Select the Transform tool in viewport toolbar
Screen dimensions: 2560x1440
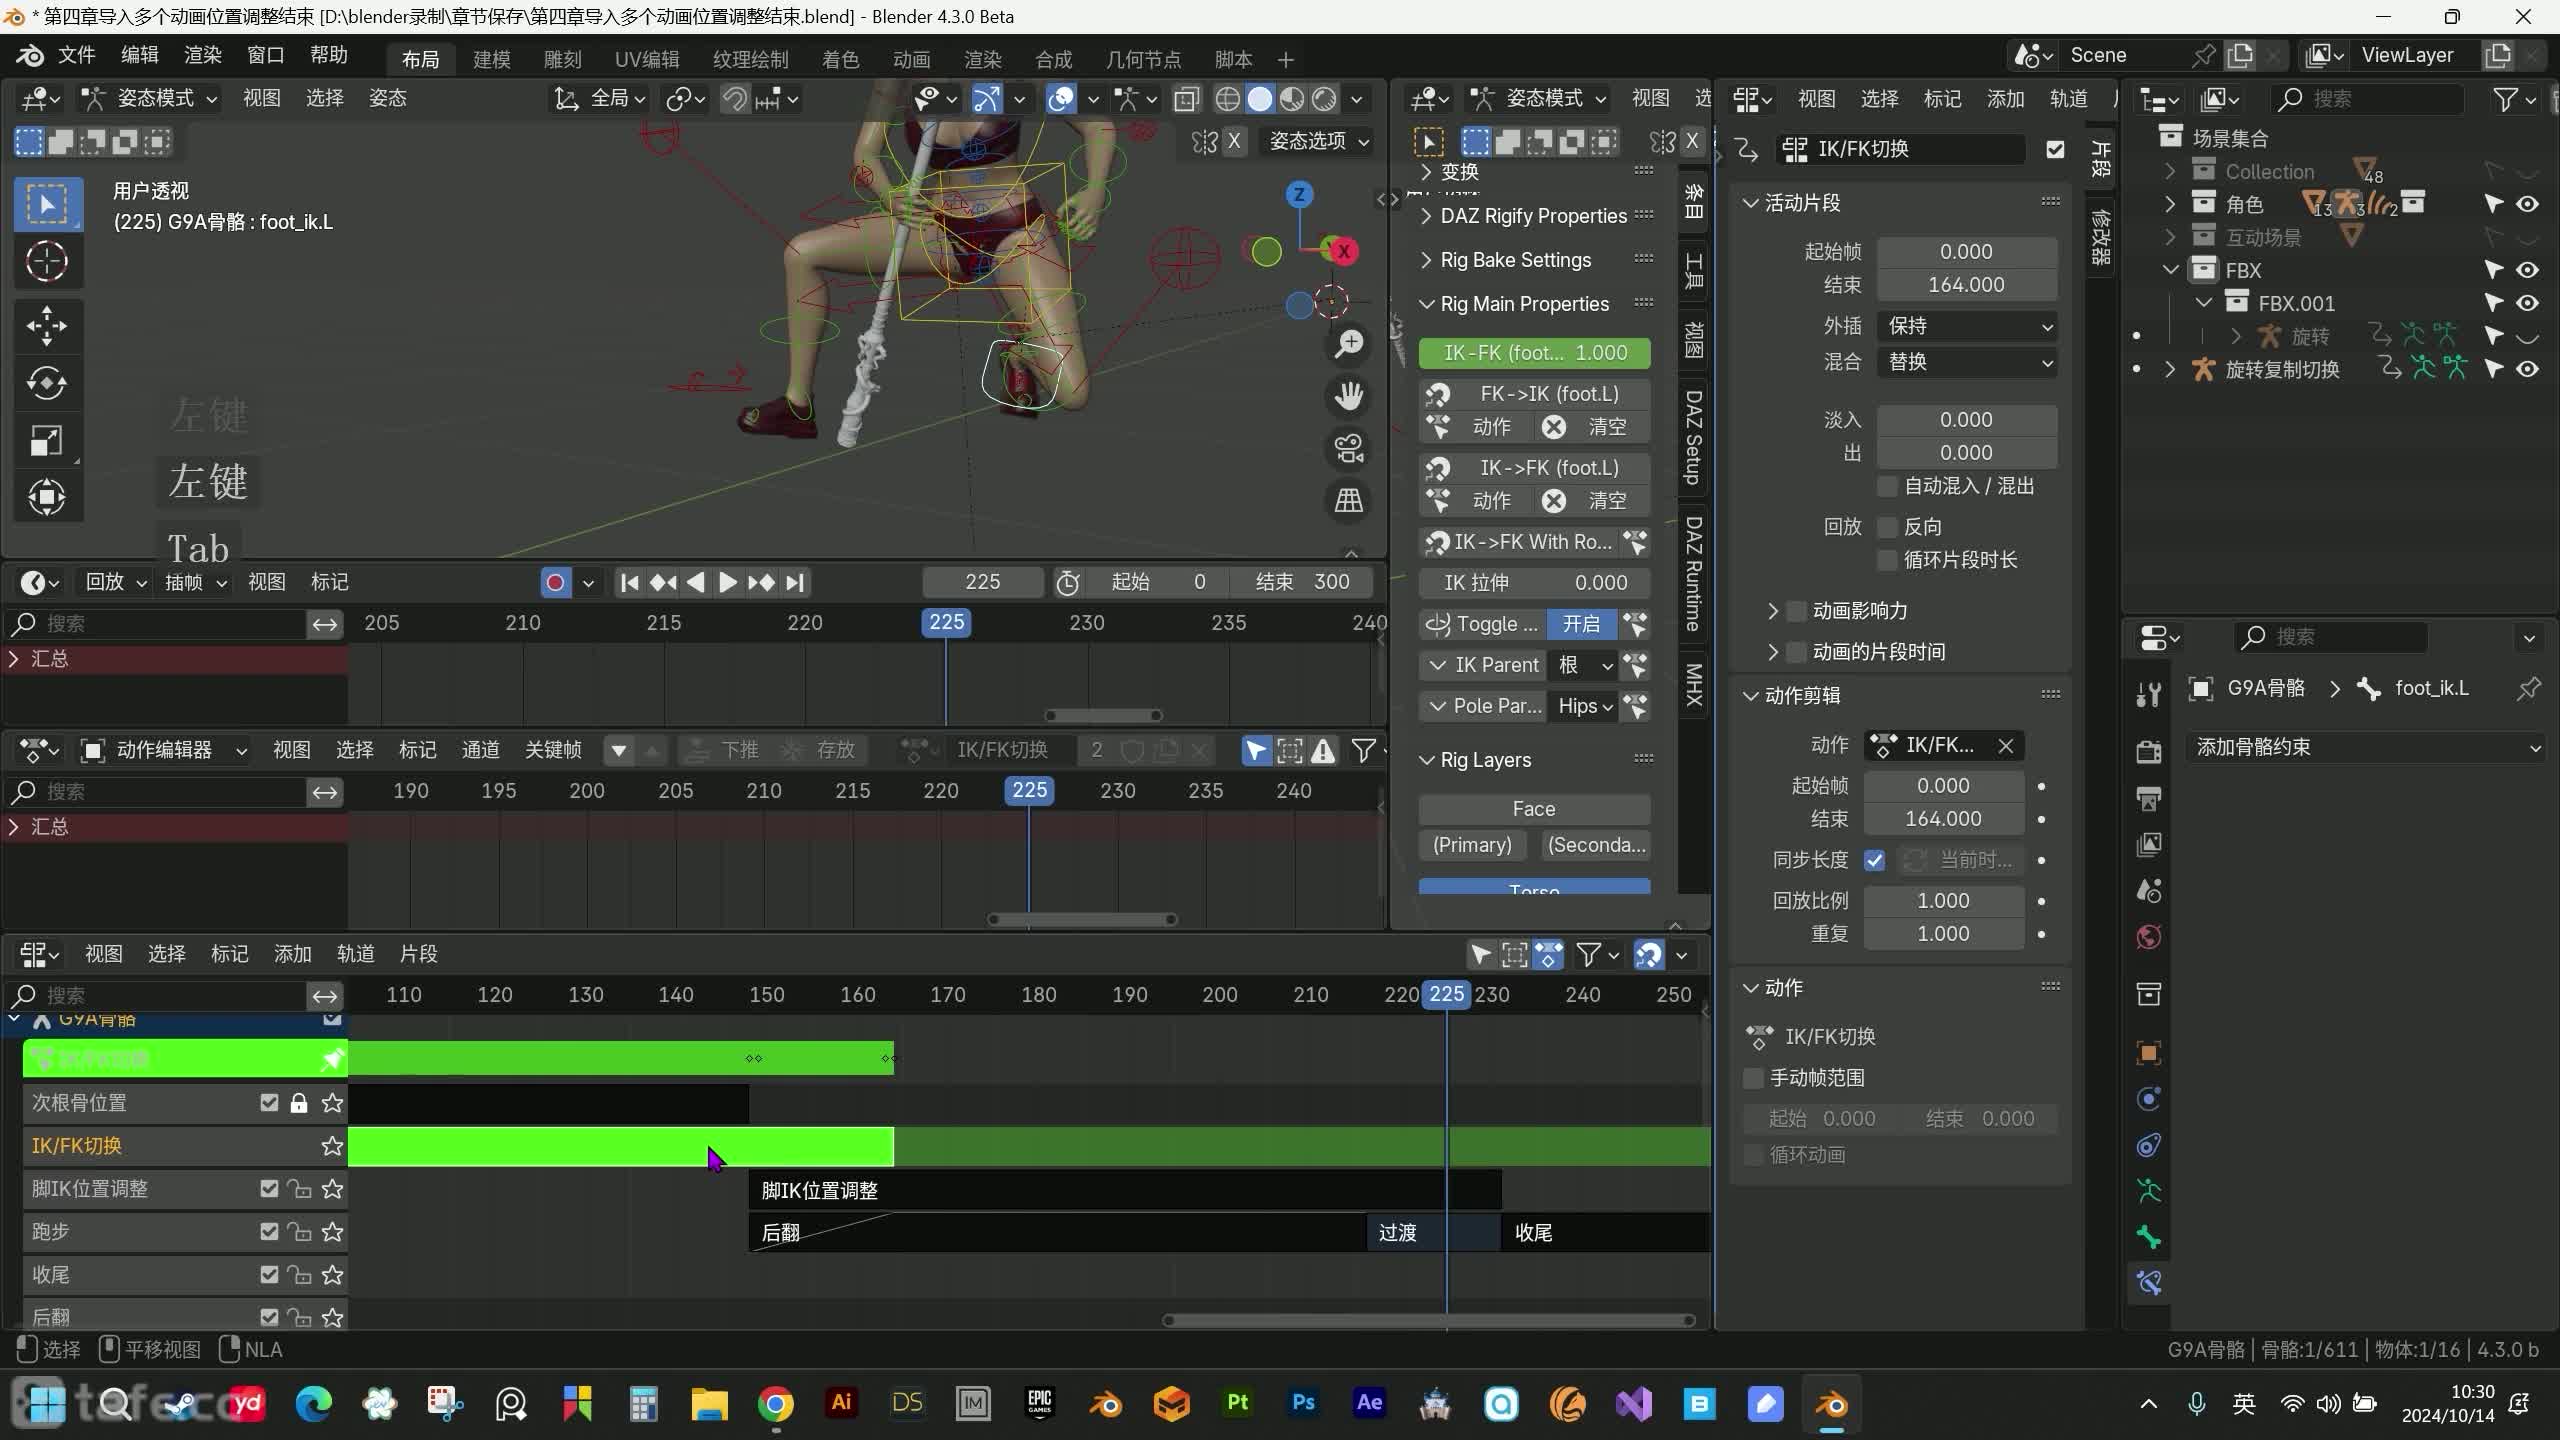[46, 497]
